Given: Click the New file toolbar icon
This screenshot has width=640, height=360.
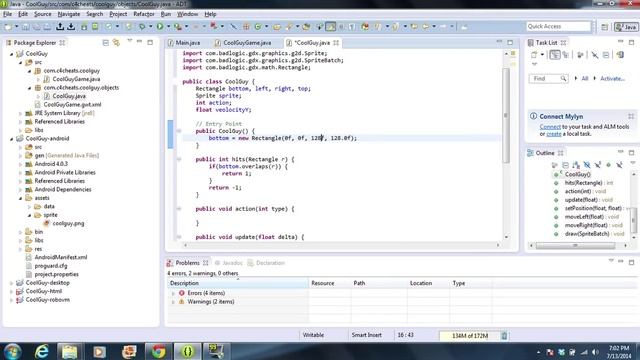Looking at the screenshot, I should tap(8, 27).
